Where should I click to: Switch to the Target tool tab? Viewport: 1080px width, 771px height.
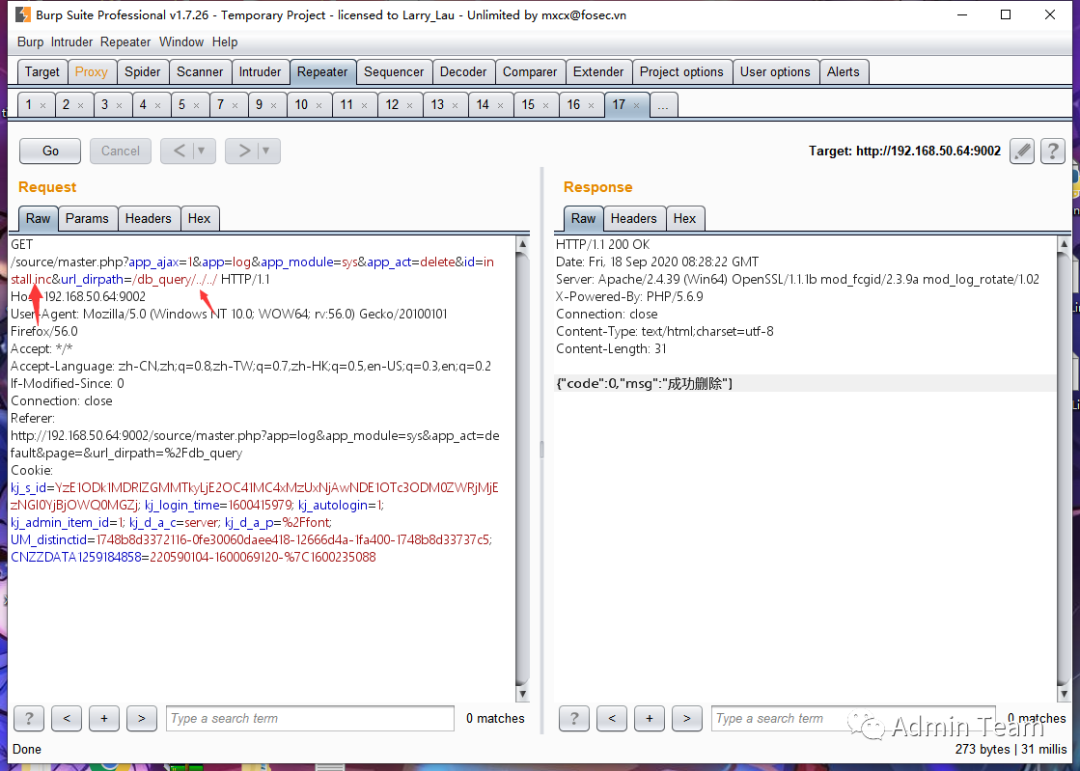[42, 72]
